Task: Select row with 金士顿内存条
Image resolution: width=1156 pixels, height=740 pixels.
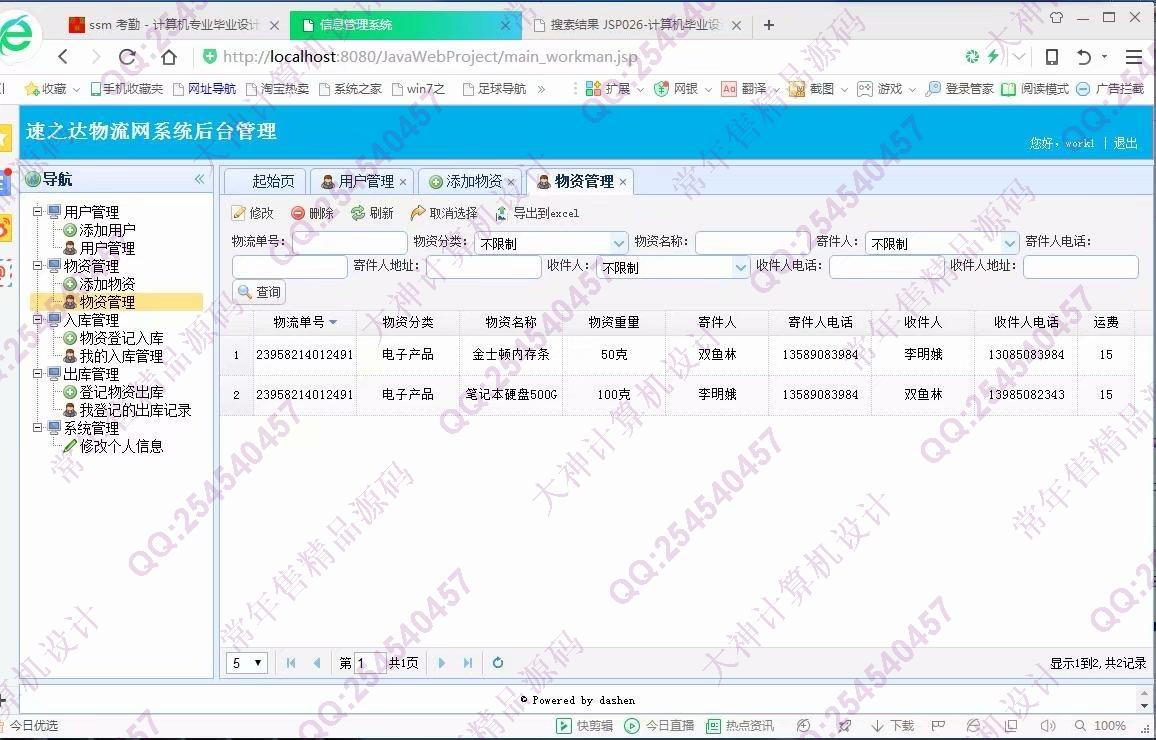Action: [x=677, y=355]
